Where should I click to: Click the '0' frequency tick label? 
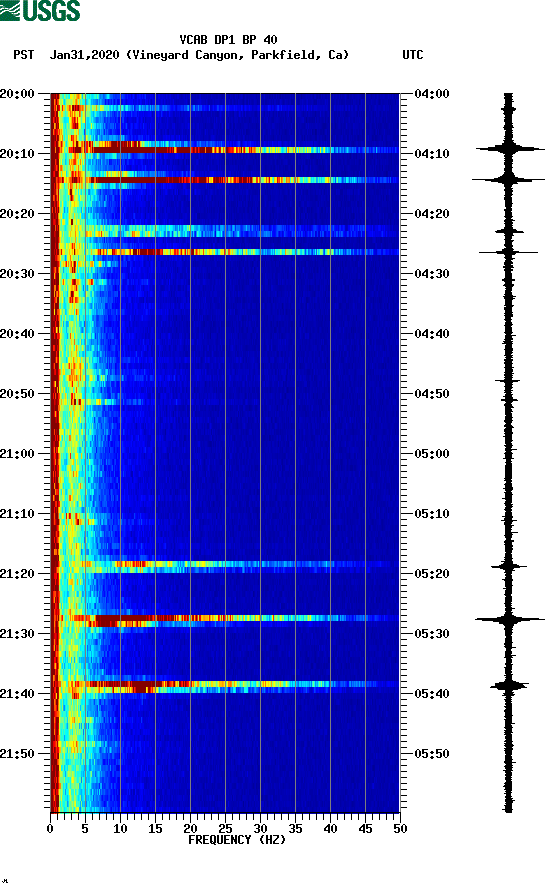50,829
